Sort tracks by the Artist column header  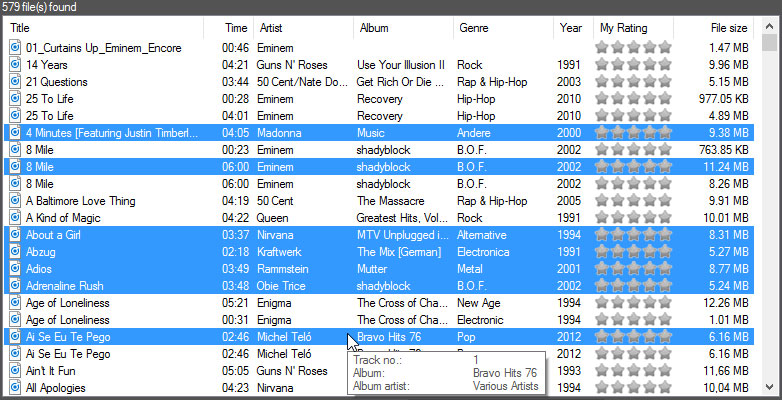[300, 28]
